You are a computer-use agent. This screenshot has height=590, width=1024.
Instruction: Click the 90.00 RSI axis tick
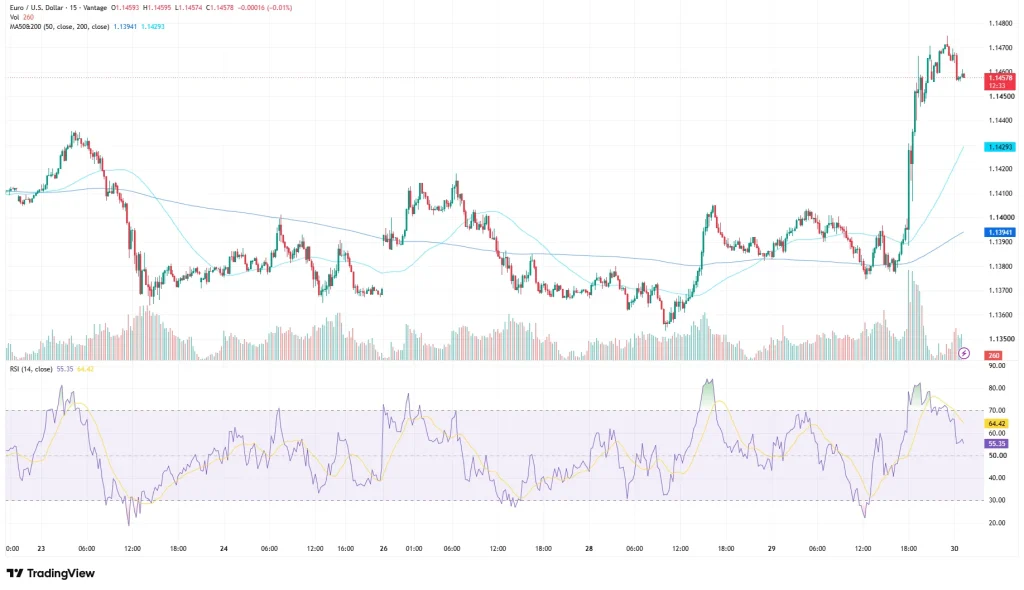[997, 366]
